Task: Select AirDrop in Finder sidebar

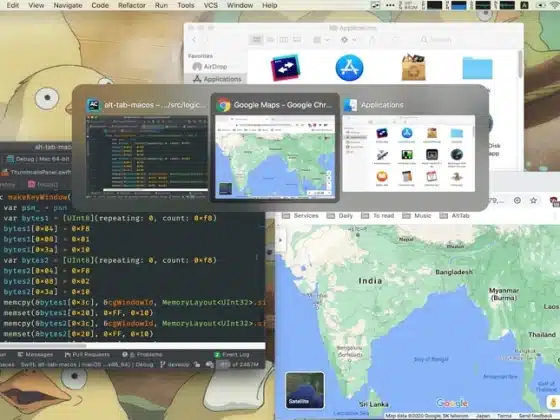Action: pos(210,67)
